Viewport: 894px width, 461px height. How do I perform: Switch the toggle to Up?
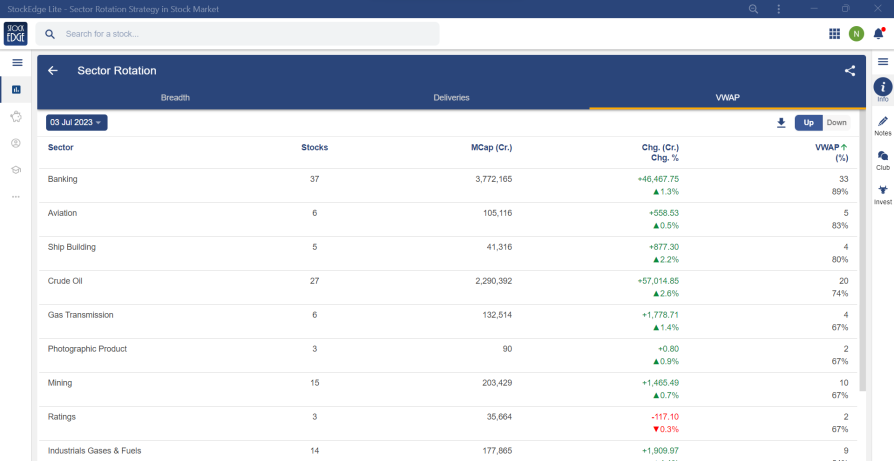(808, 123)
